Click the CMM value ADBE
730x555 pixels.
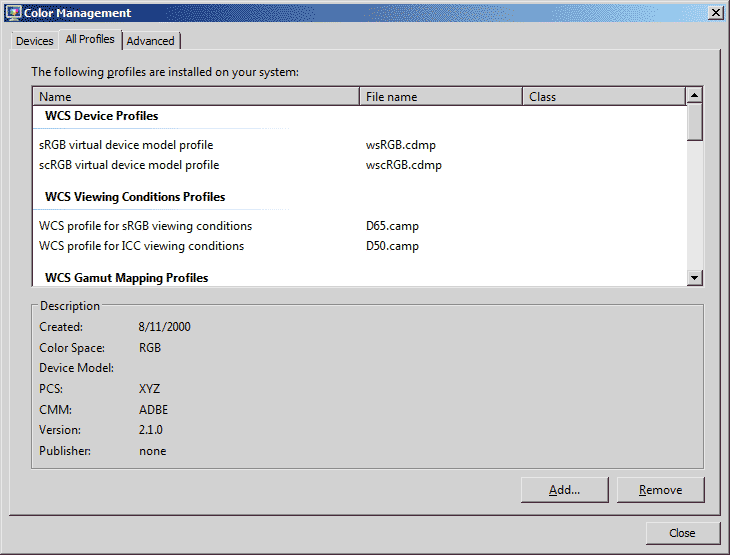pos(153,410)
